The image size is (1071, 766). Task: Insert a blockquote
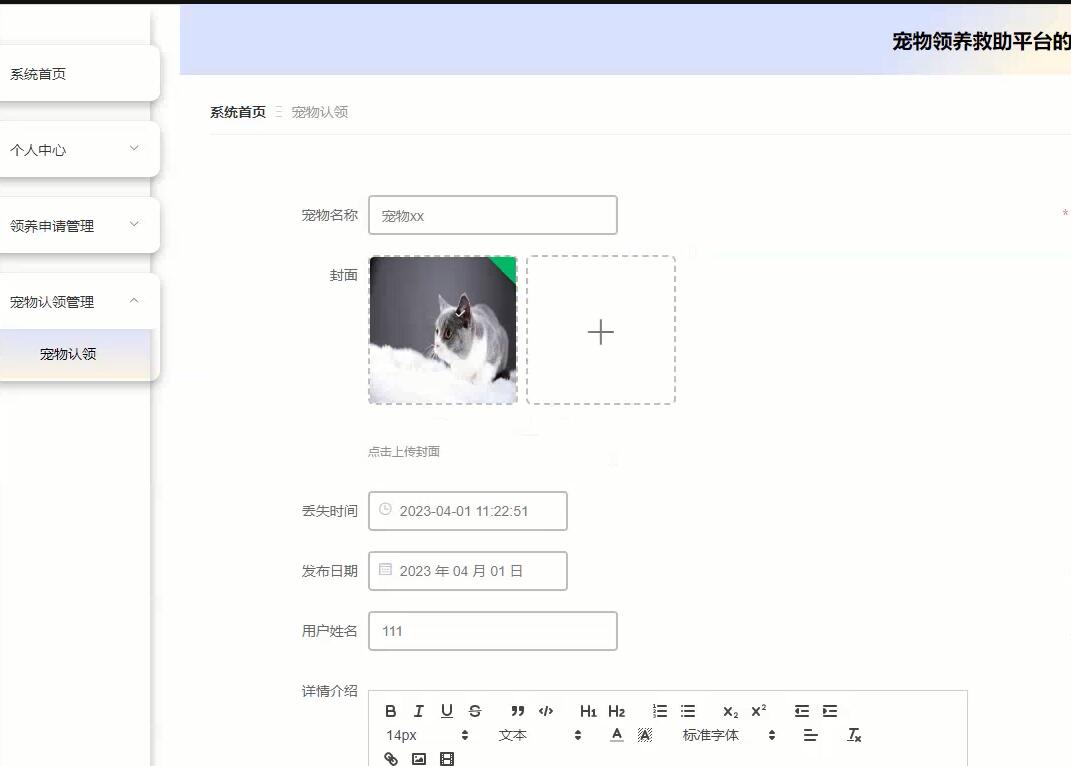point(517,711)
